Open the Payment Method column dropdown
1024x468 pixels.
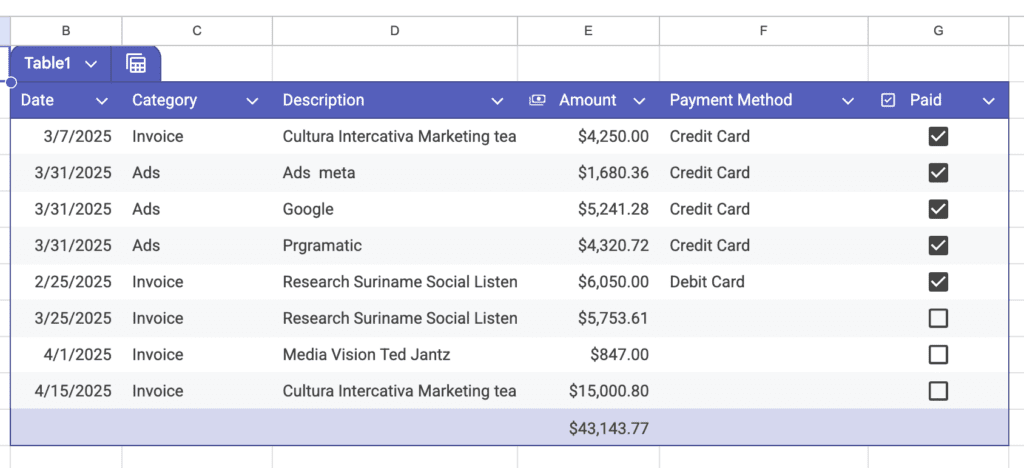point(848,100)
